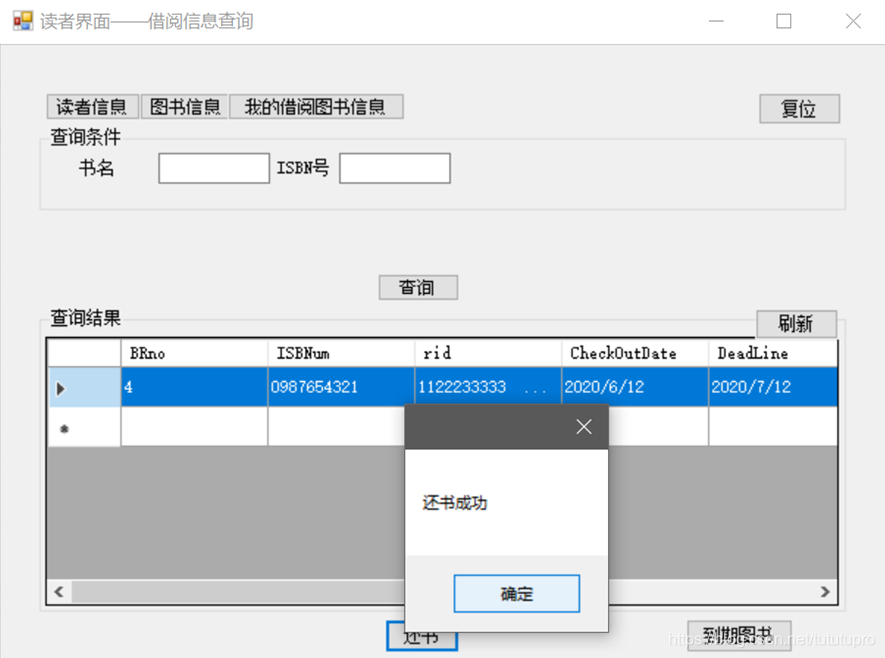Select CheckOutDate cell 2020/6/12

[x=634, y=387]
